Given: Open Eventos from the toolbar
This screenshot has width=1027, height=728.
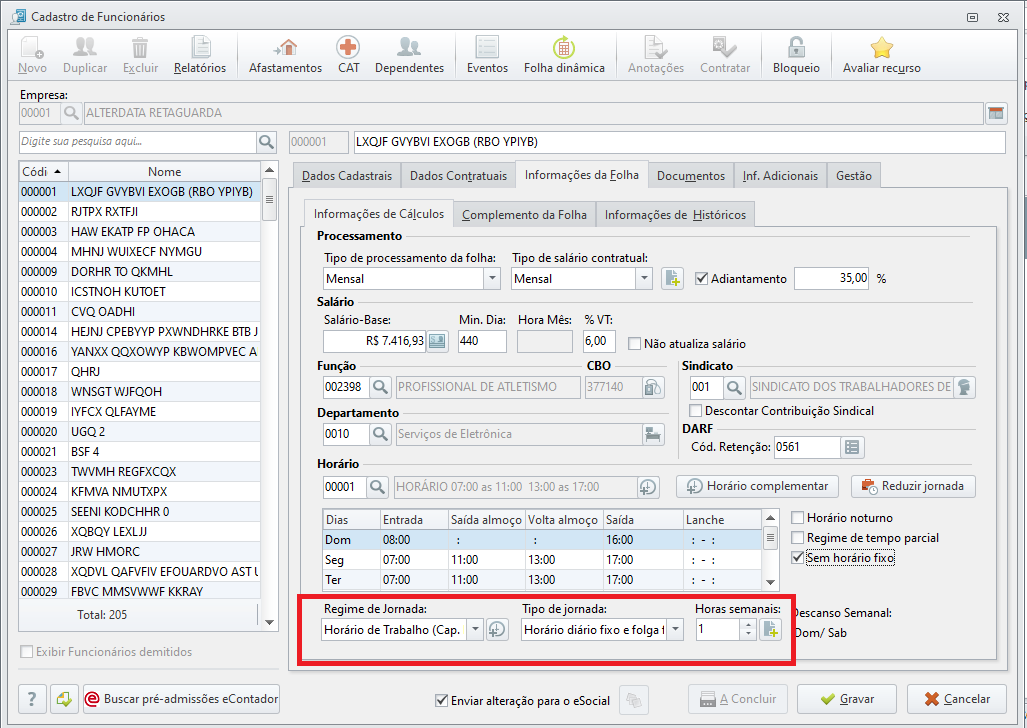Looking at the screenshot, I should (487, 55).
